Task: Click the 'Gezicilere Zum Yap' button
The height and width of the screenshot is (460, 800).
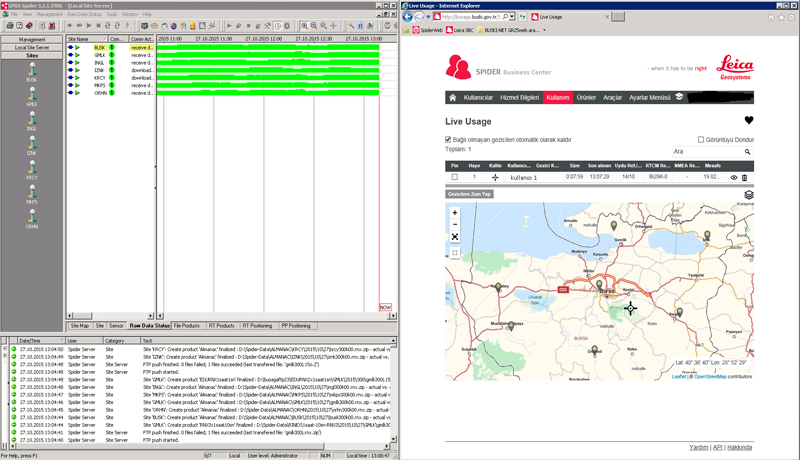Action: (469, 194)
